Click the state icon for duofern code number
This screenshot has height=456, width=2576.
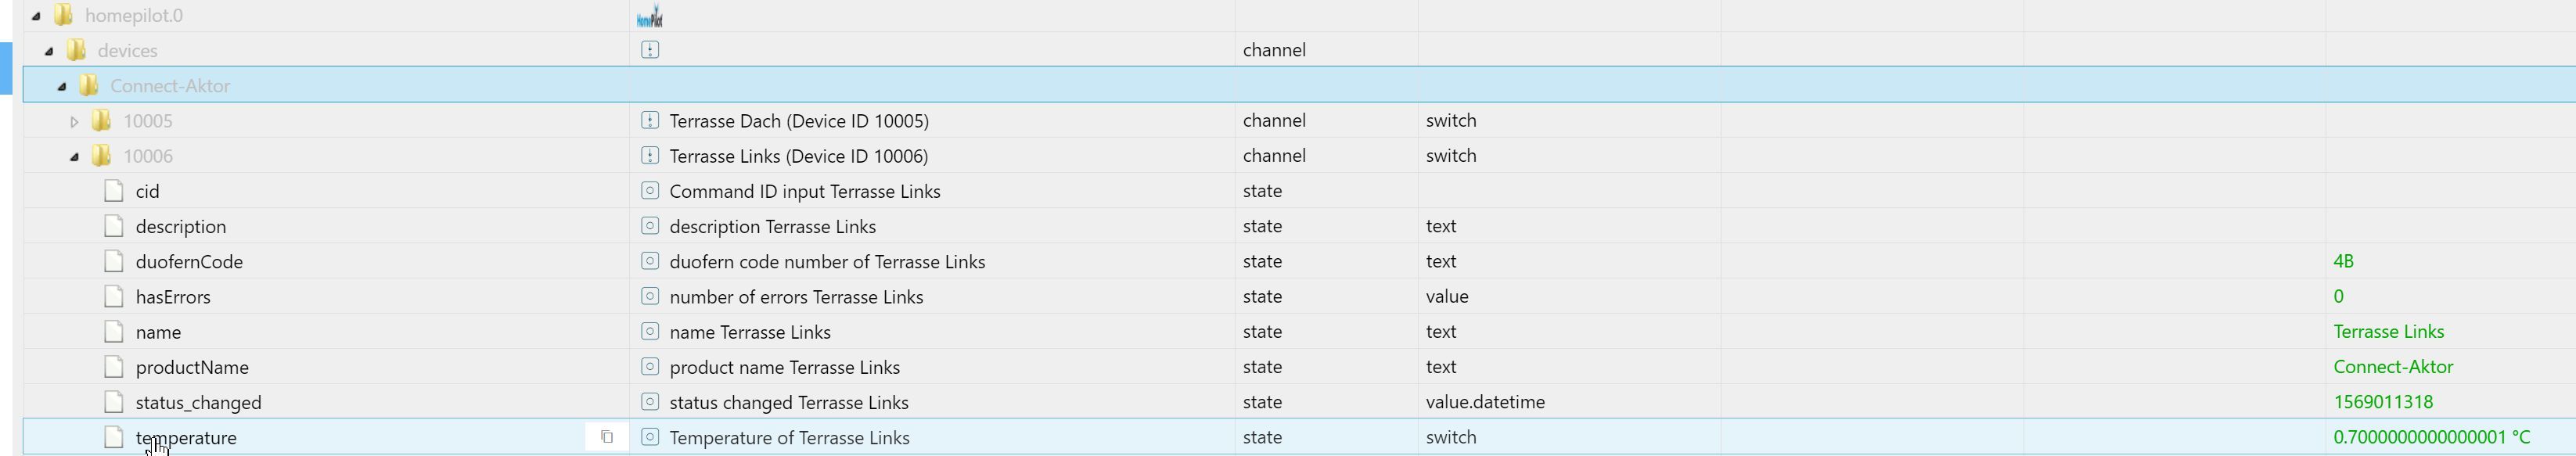650,261
